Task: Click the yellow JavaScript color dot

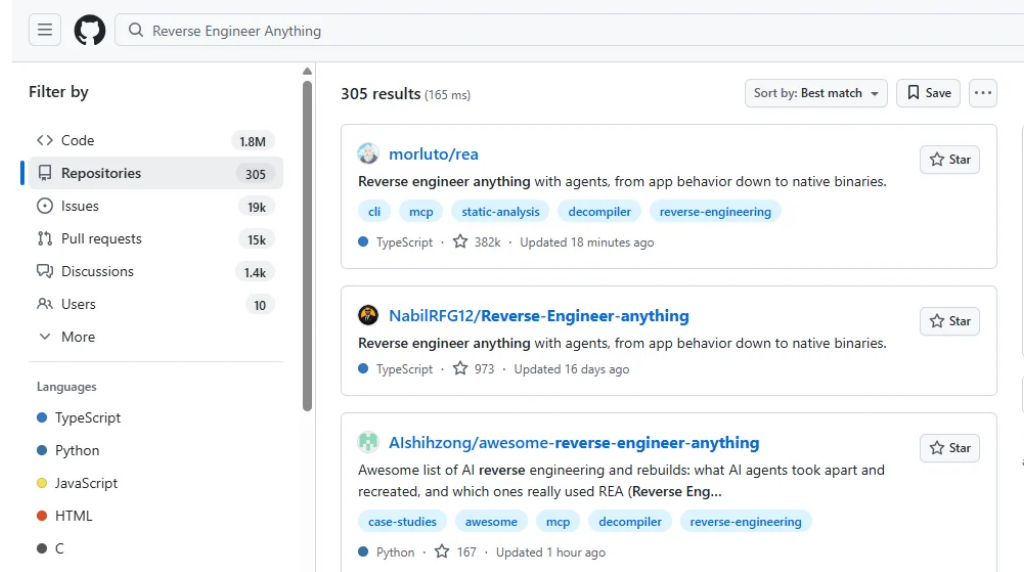Action: click(42, 483)
